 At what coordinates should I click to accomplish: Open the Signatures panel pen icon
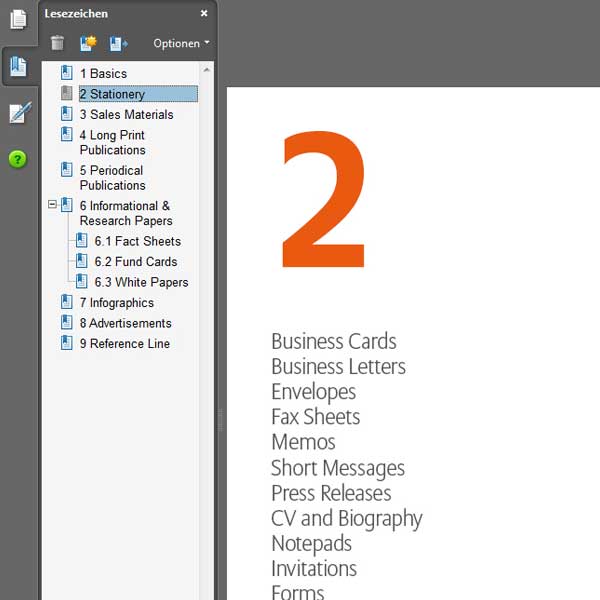(18, 113)
